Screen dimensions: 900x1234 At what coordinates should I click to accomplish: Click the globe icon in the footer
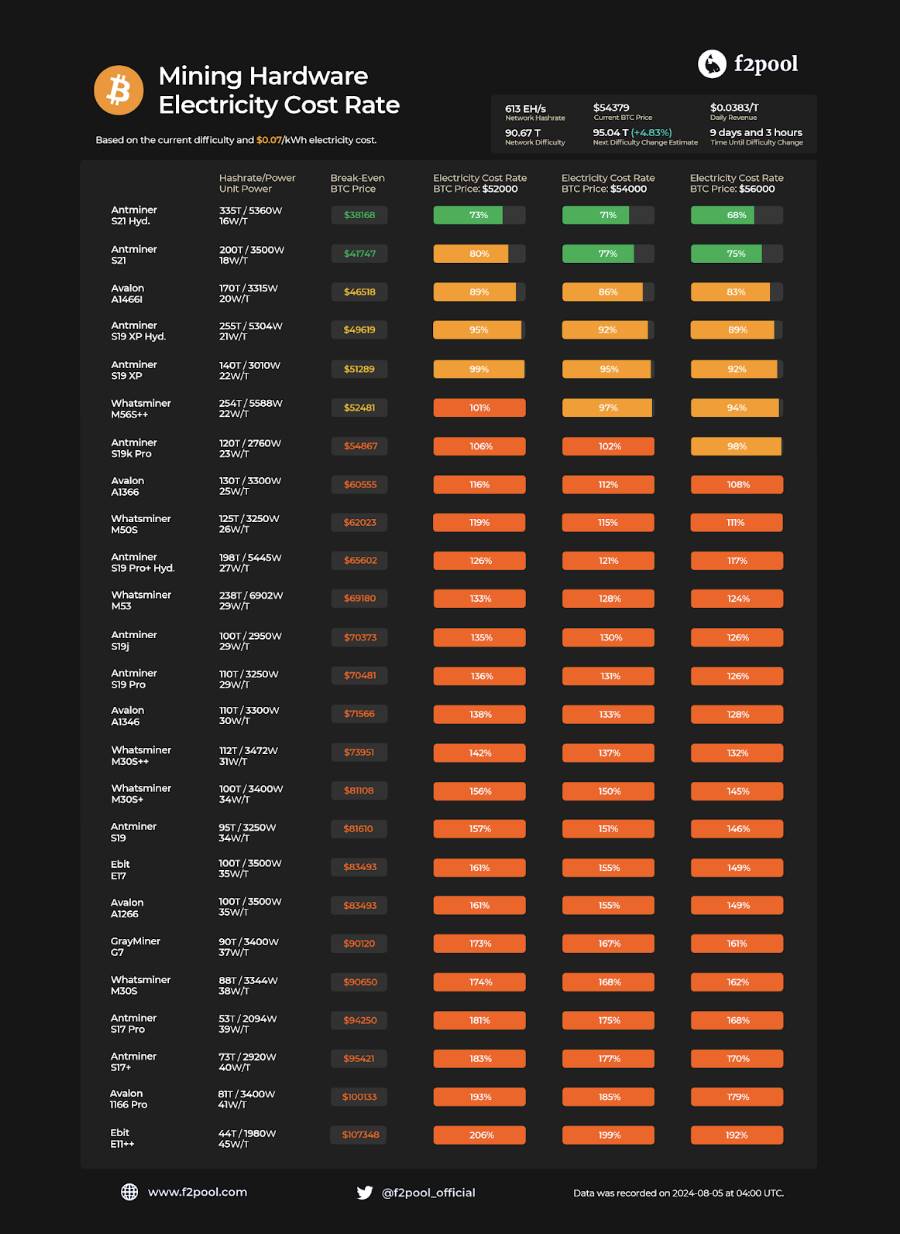click(x=129, y=1191)
